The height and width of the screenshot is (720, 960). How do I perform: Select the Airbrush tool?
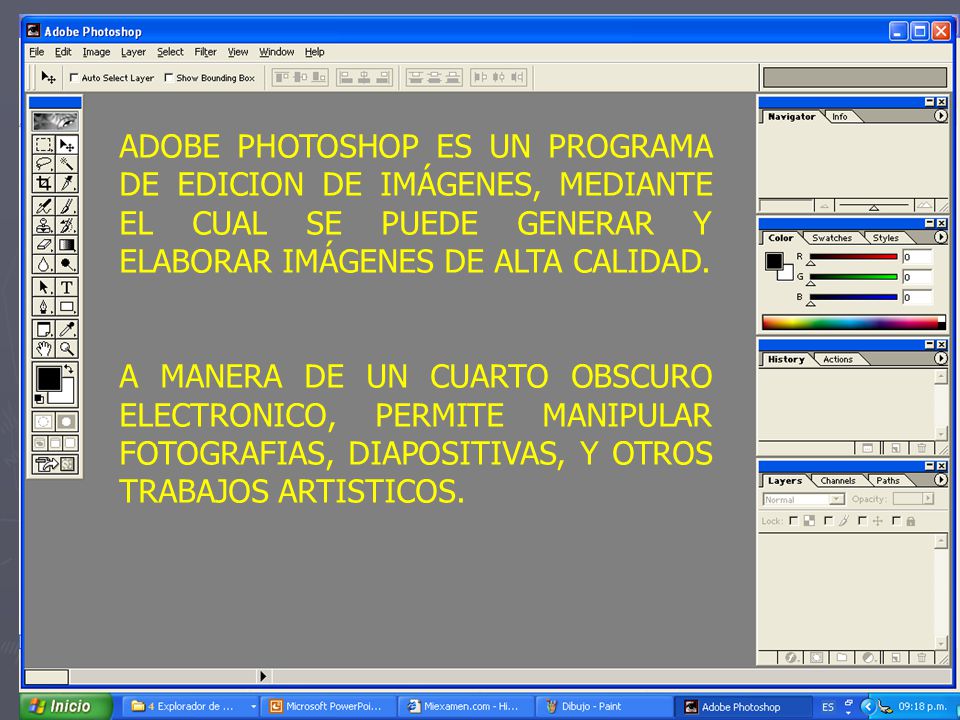pos(43,206)
